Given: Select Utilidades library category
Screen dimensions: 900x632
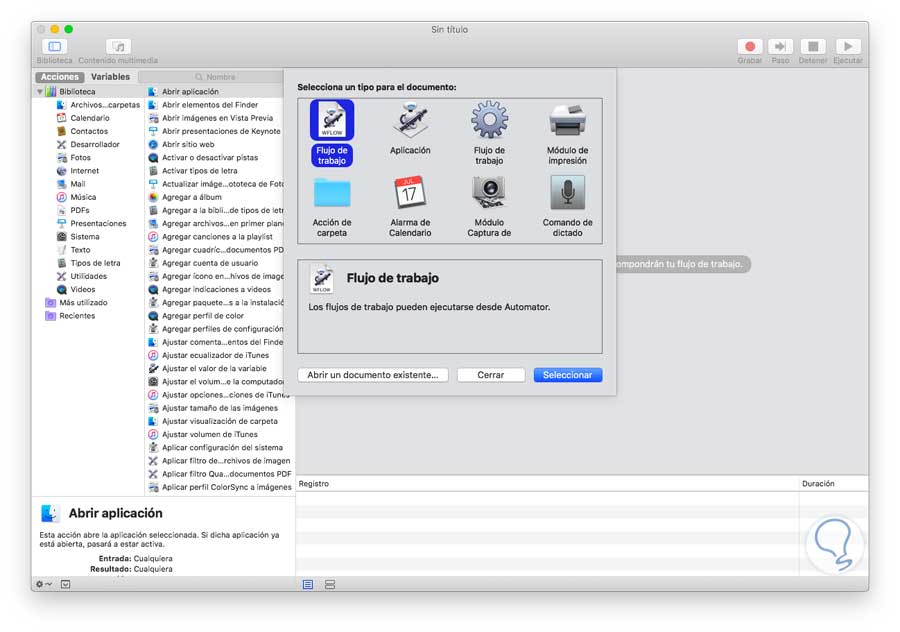Looking at the screenshot, I should click(x=82, y=277).
